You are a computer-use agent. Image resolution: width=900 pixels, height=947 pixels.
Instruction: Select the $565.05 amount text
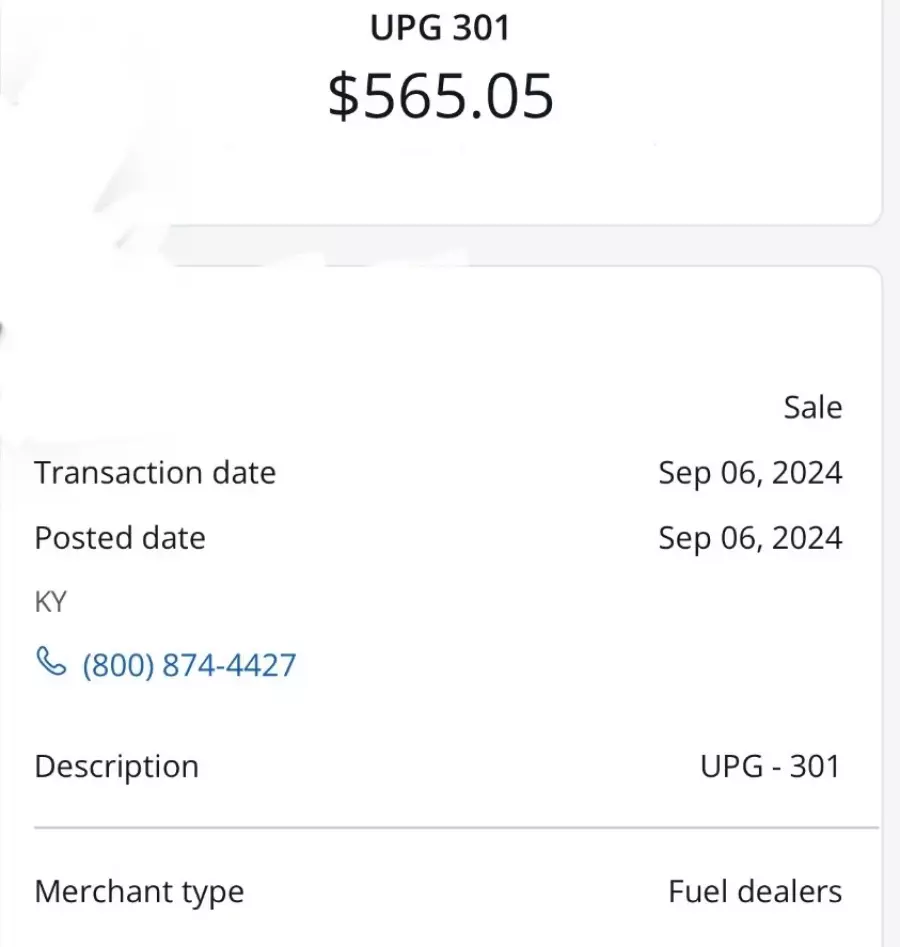(440, 96)
